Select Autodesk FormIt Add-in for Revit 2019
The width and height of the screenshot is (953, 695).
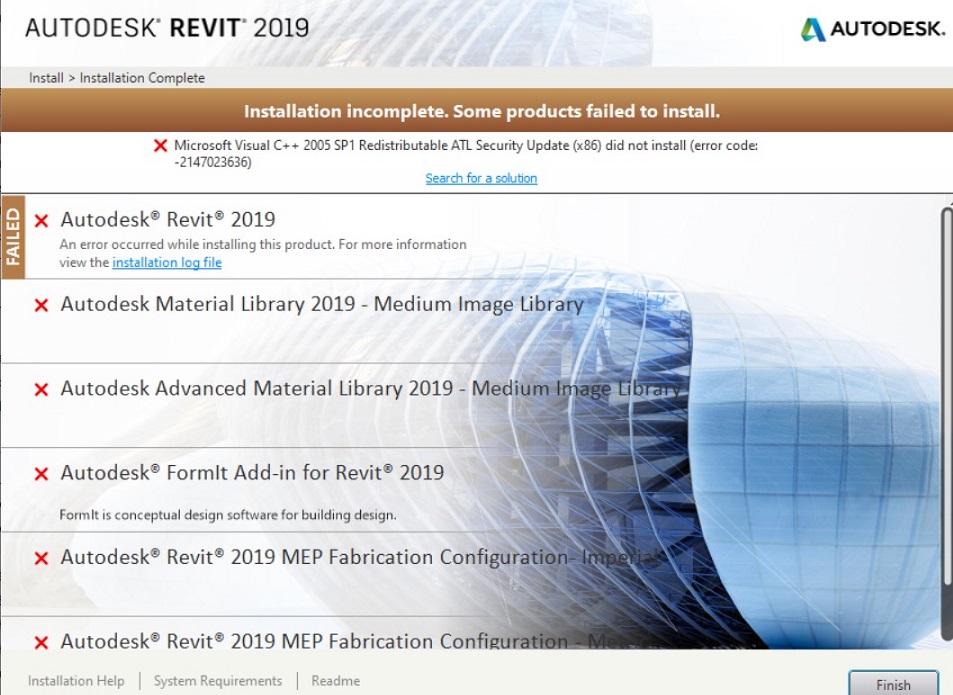tap(252, 473)
